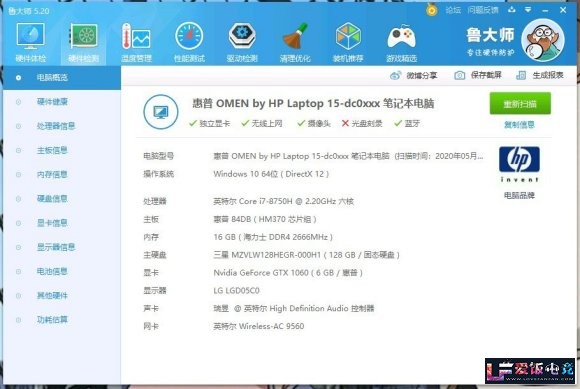Click 保存截屏 camera screenshot button
The height and width of the screenshot is (389, 580).
click(478, 75)
